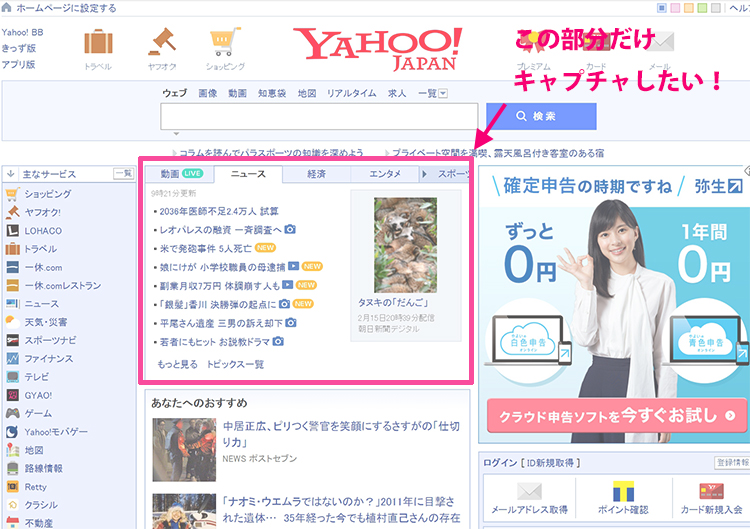Click the 路線情報 train icon
Viewport: 750px width, 529px height.
tap(12, 468)
